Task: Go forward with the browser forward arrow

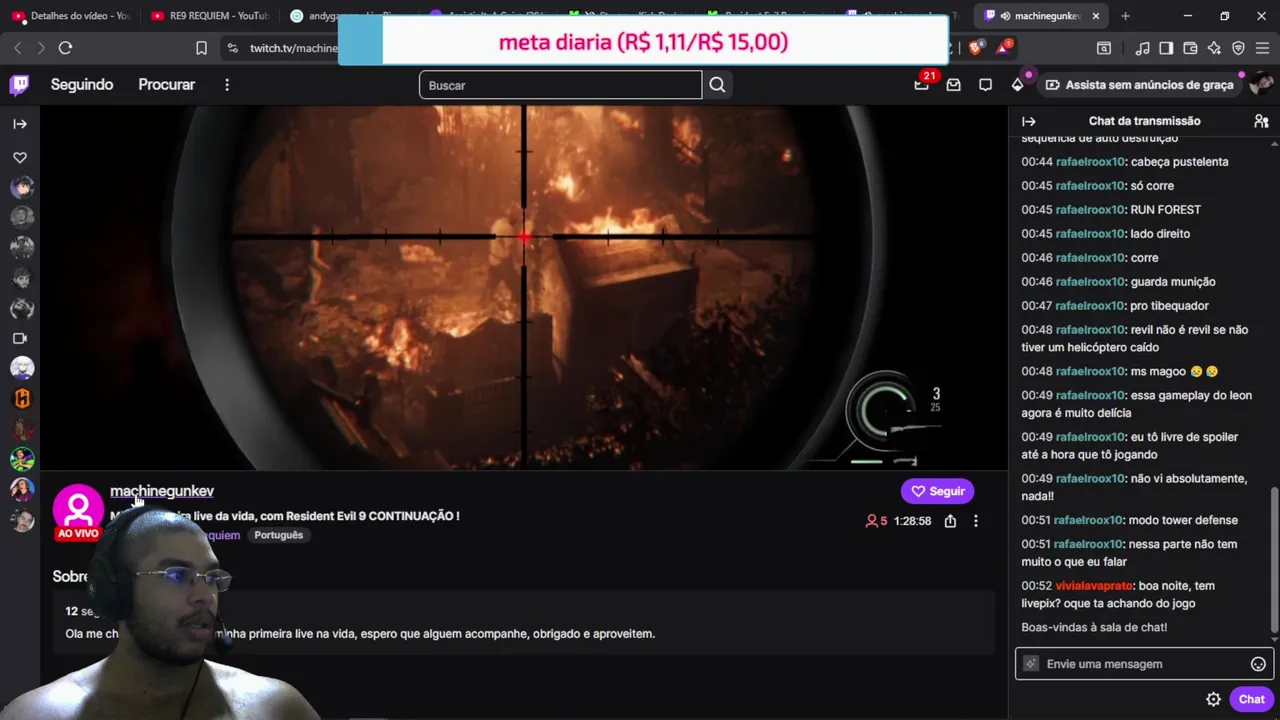Action: point(41,48)
